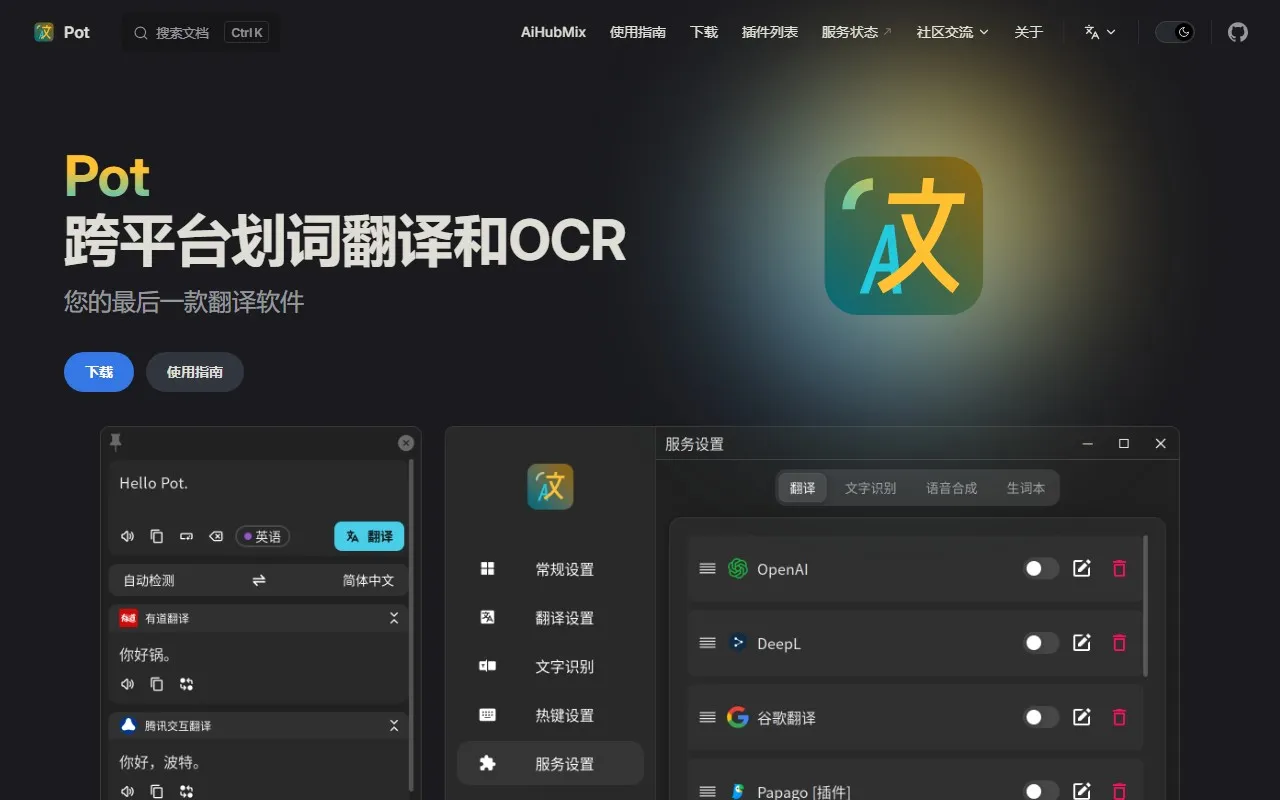Viewport: 1280px width, 800px height.
Task: Click the Pot logo in navbar
Action: tap(62, 32)
